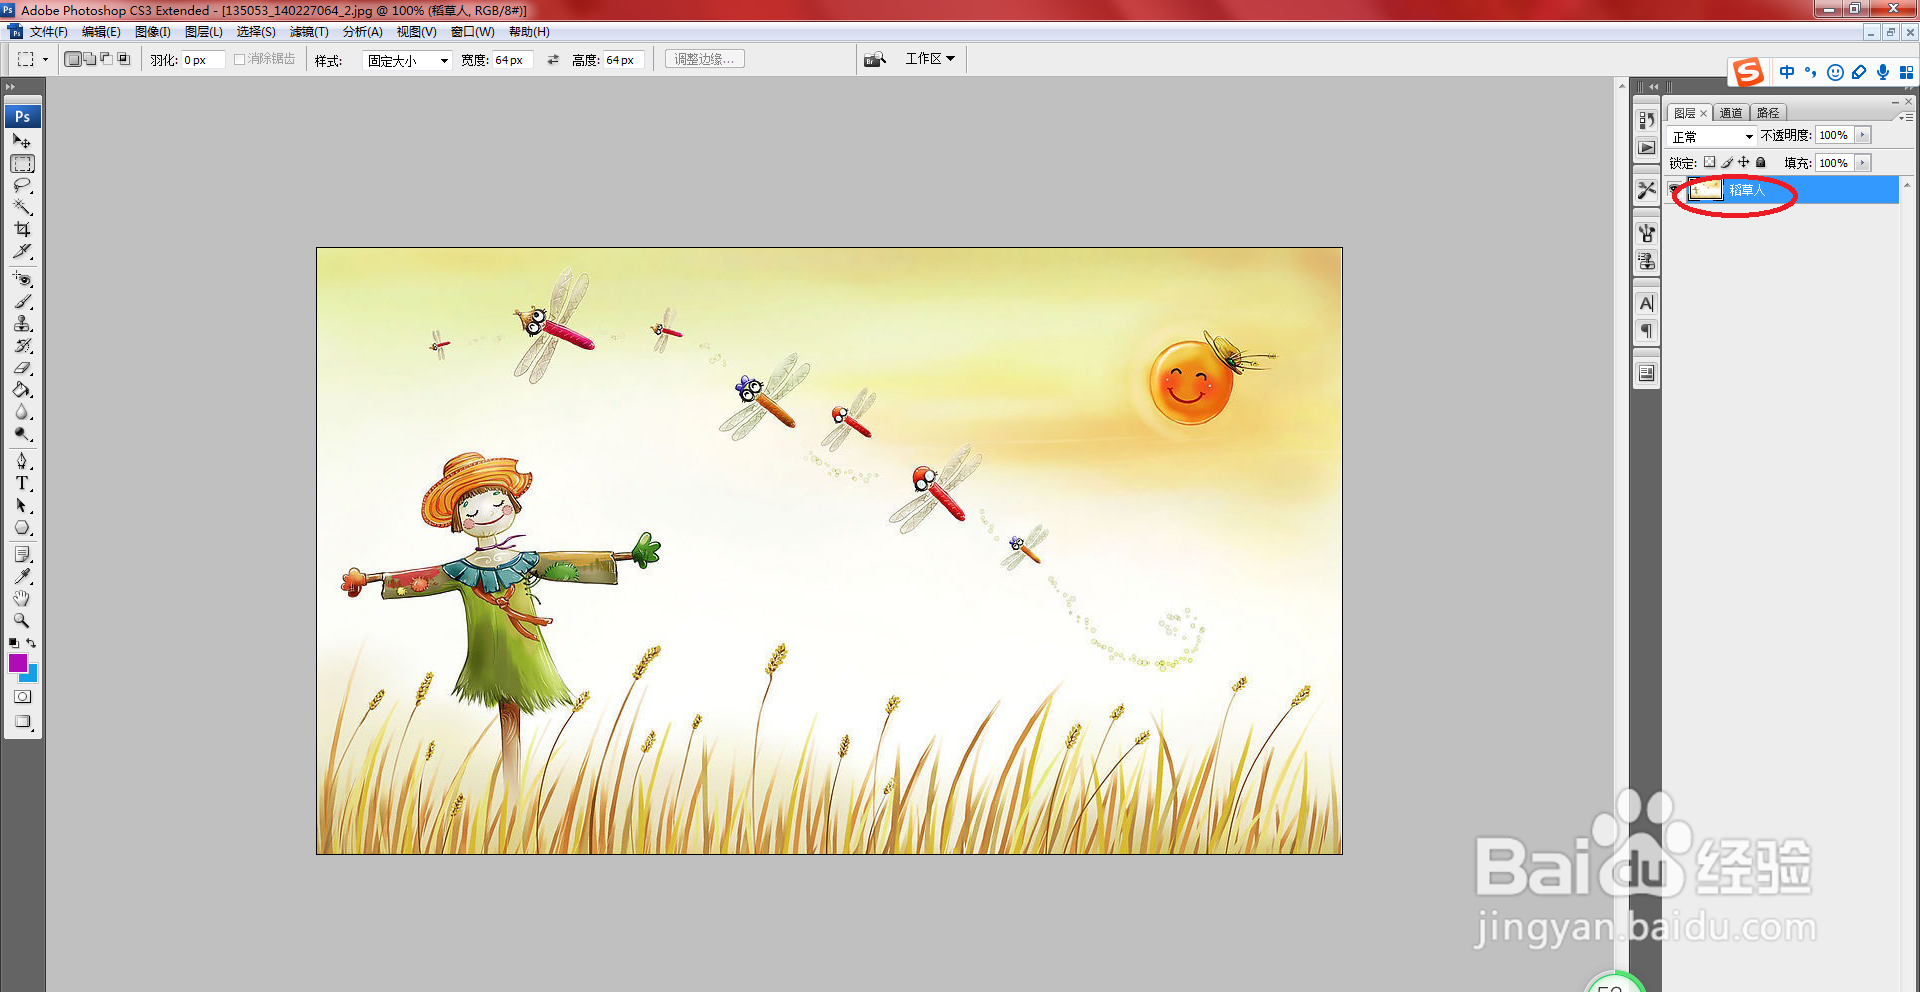Switch to the 通道 channels tab
Image resolution: width=1920 pixels, height=992 pixels.
point(1731,113)
